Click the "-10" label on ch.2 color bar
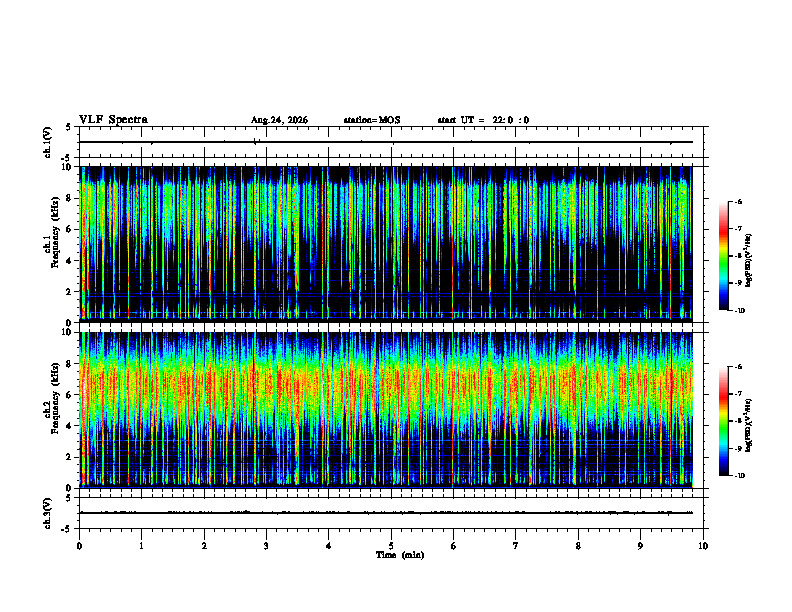Image resolution: width=792 pixels, height=612 pixels. 739,476
